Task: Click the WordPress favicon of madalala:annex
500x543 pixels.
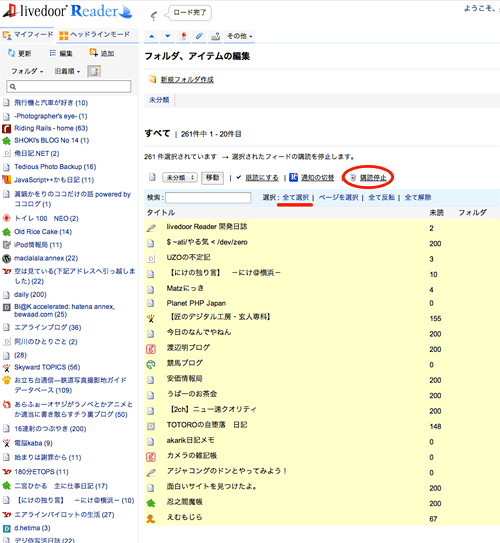Action: pyautogui.click(x=7, y=258)
